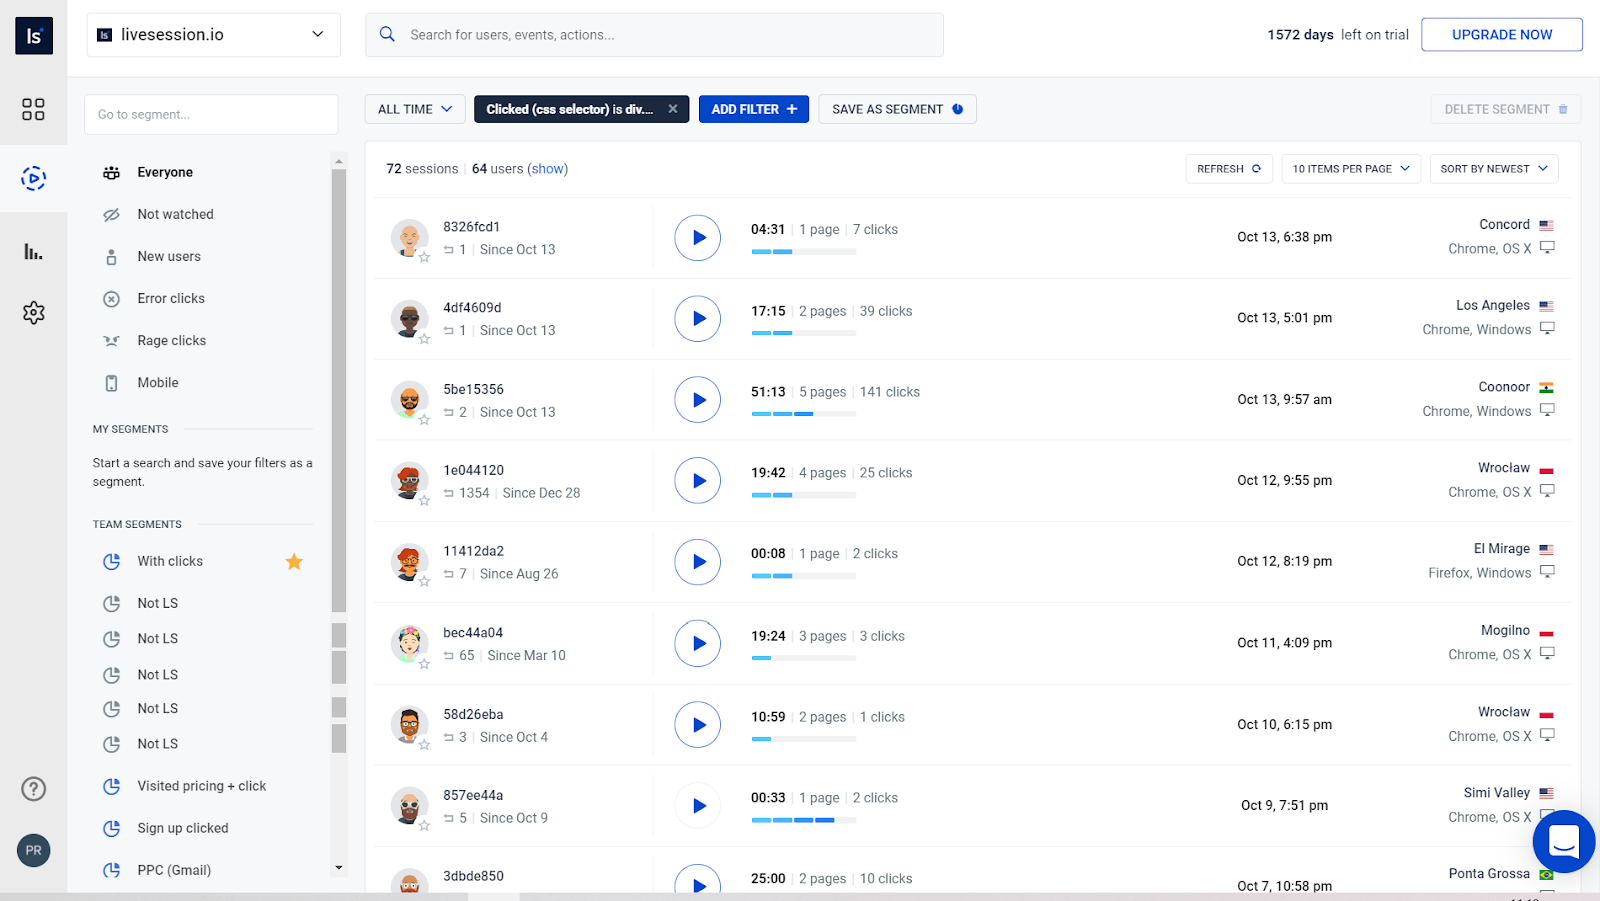Select the Not watched segment
Viewport: 1600px width, 901px height.
(175, 214)
